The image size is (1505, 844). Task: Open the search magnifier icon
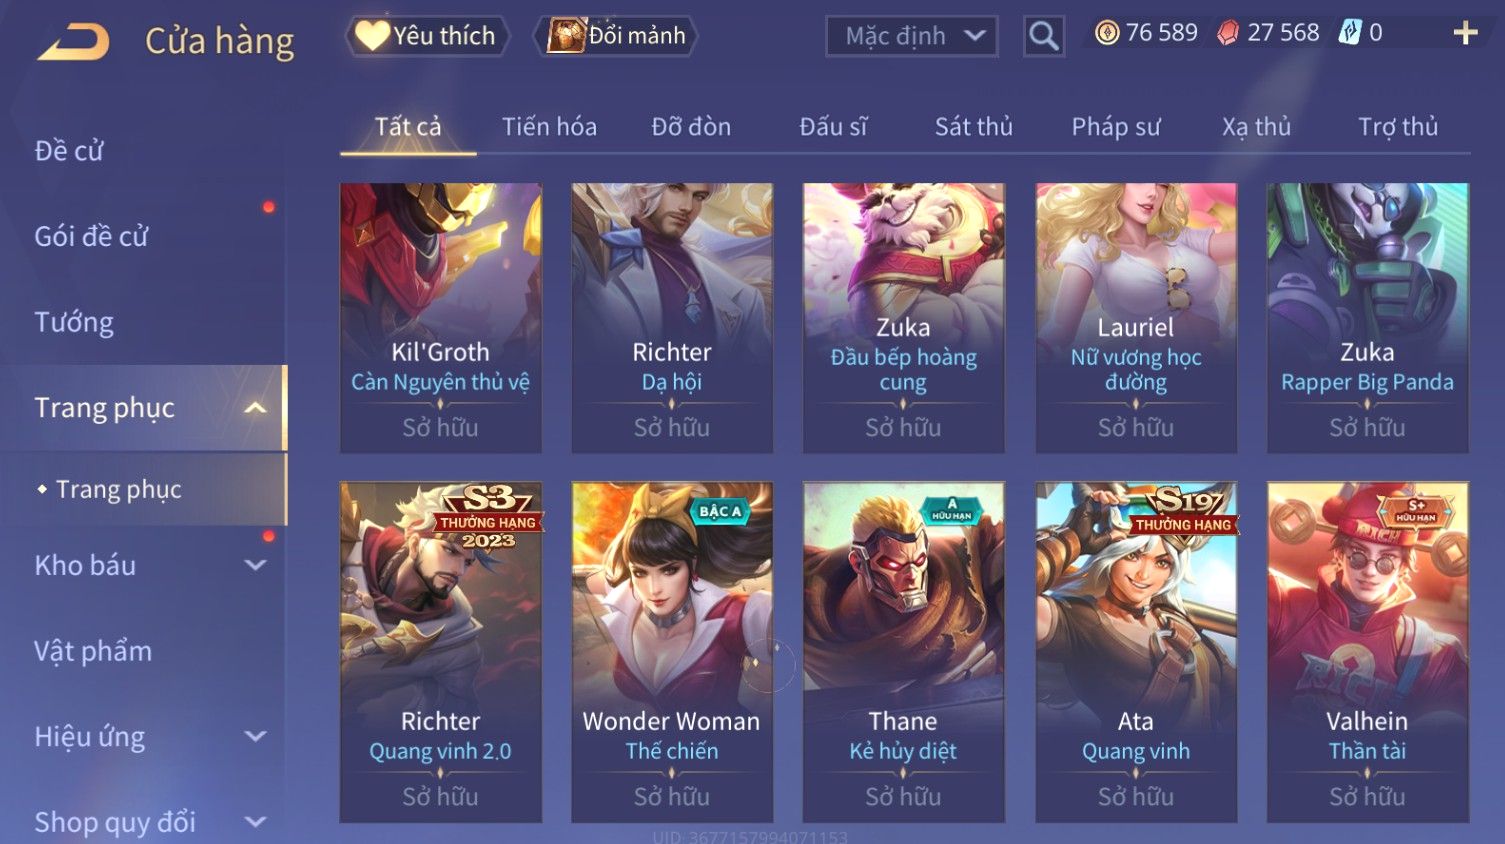pyautogui.click(x=1043, y=36)
